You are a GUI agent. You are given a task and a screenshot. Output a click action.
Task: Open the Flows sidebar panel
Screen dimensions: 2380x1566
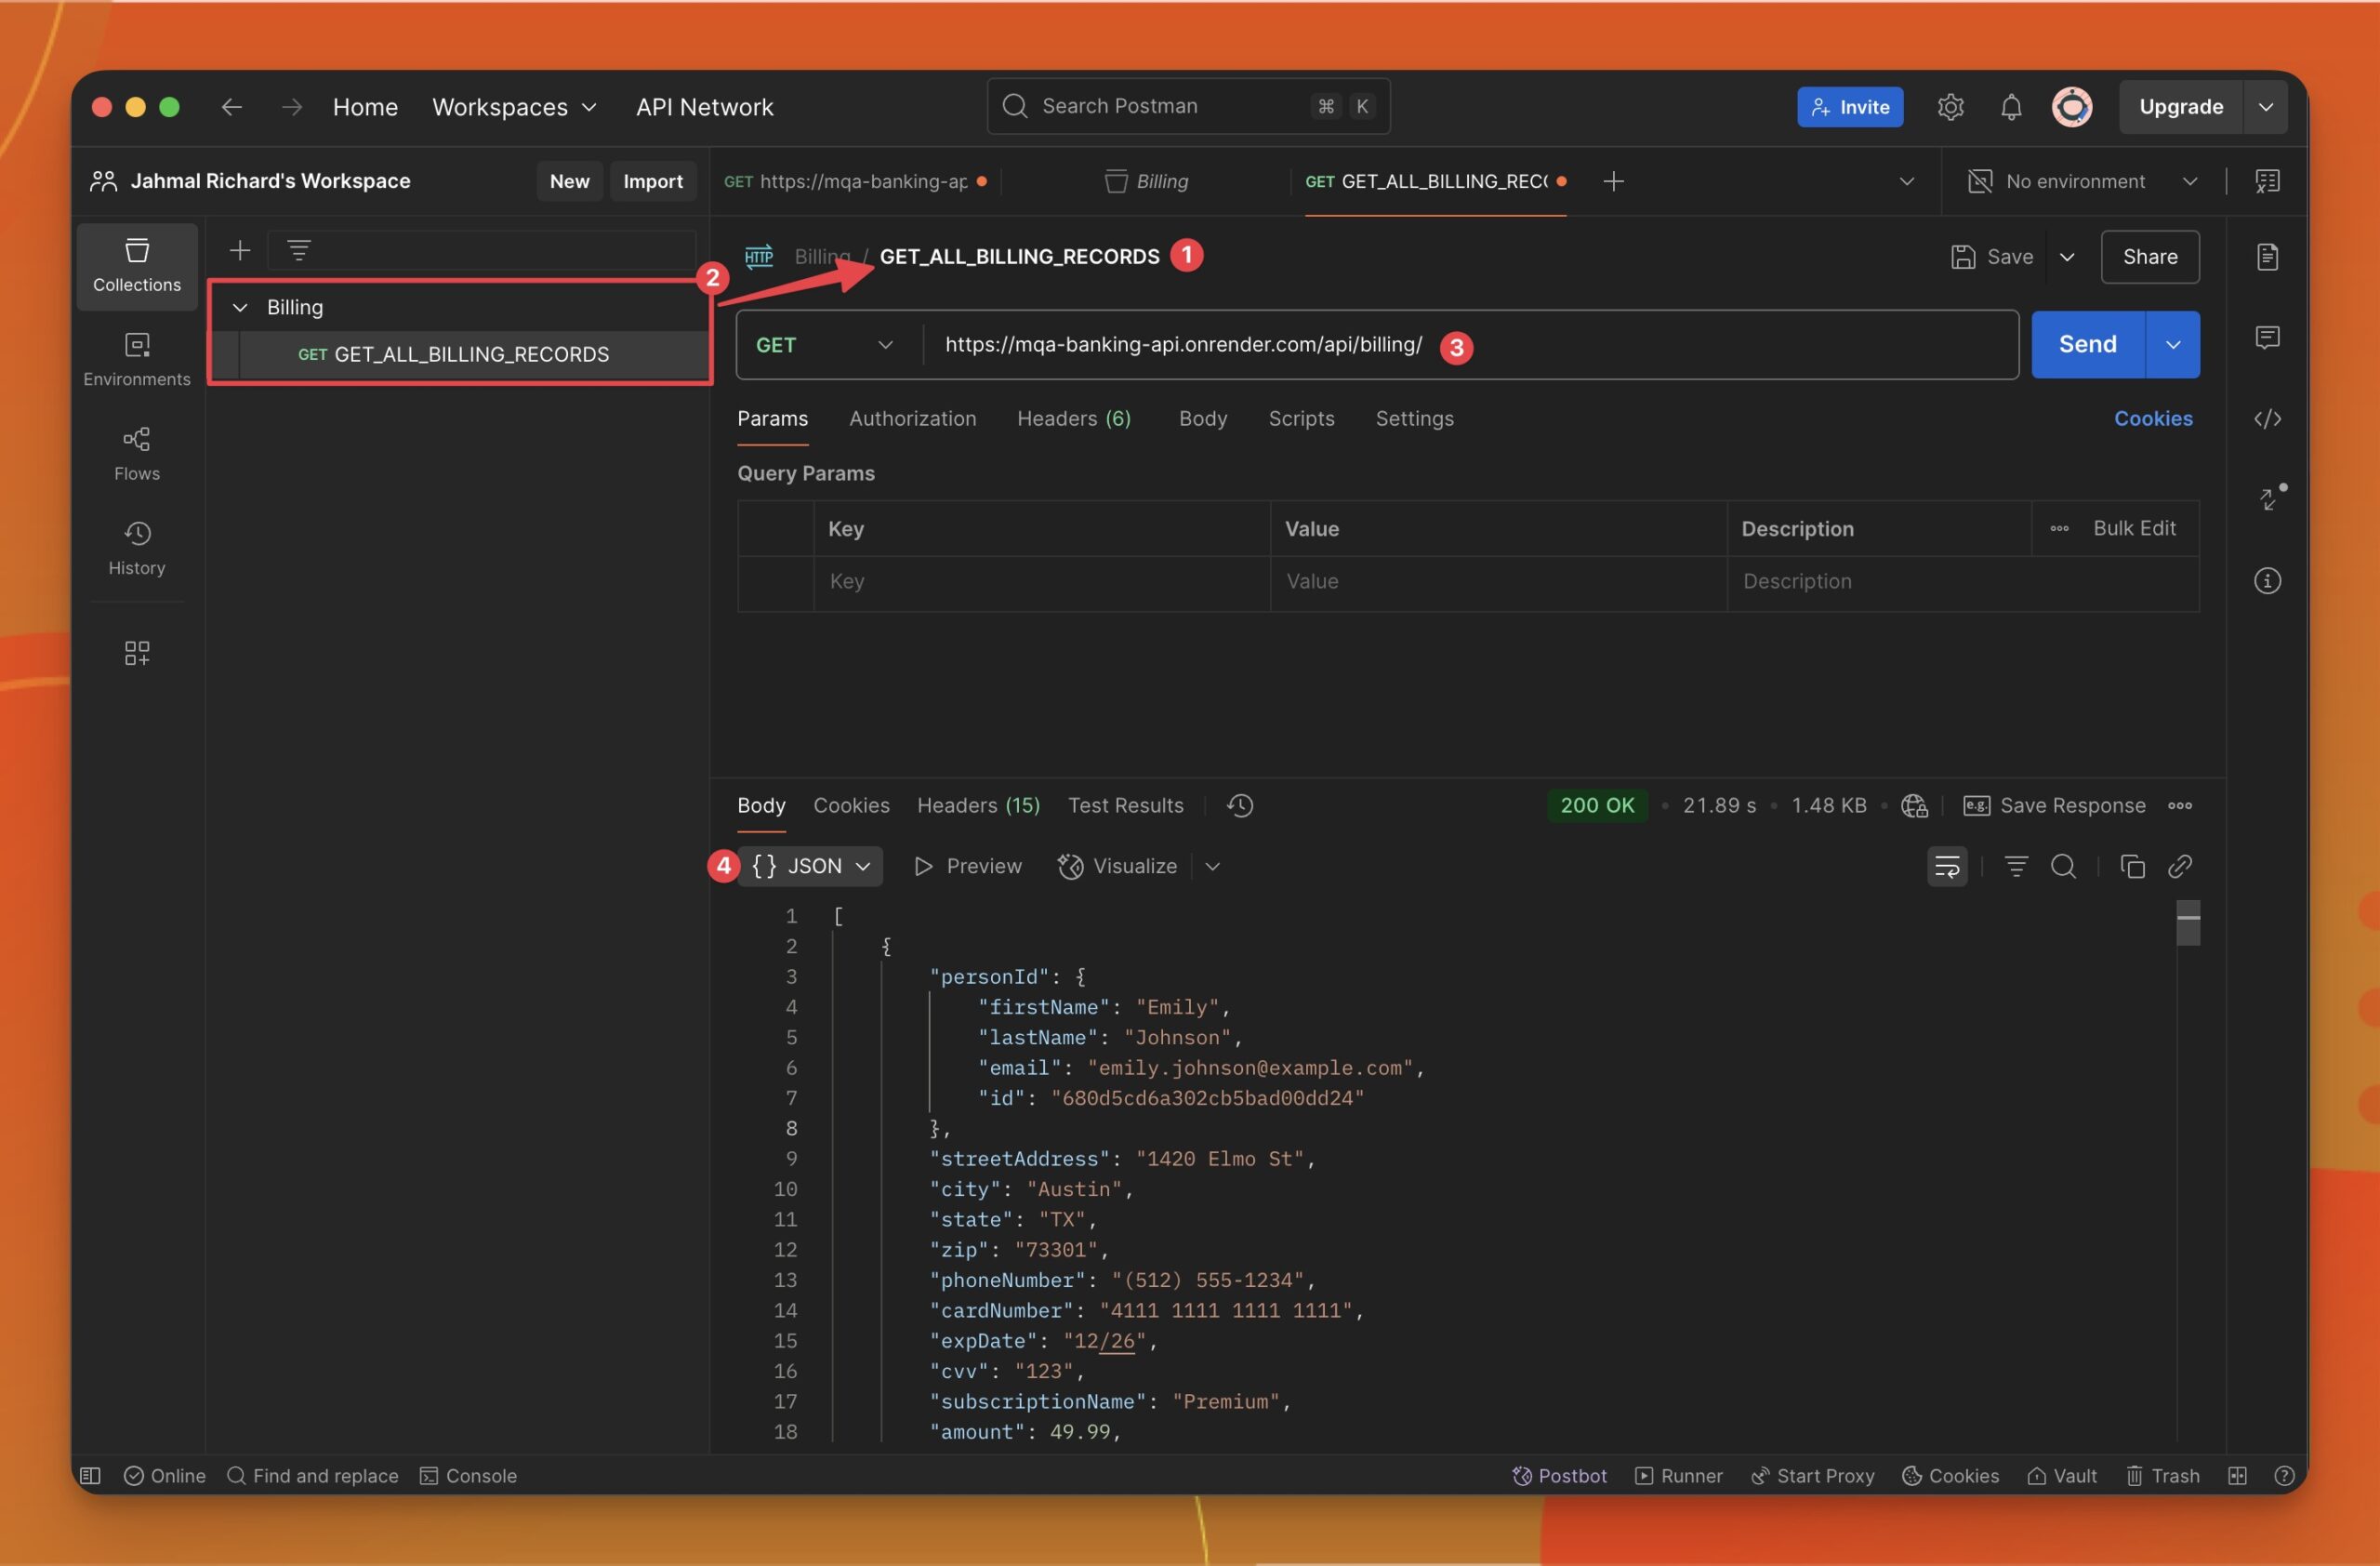(x=137, y=454)
